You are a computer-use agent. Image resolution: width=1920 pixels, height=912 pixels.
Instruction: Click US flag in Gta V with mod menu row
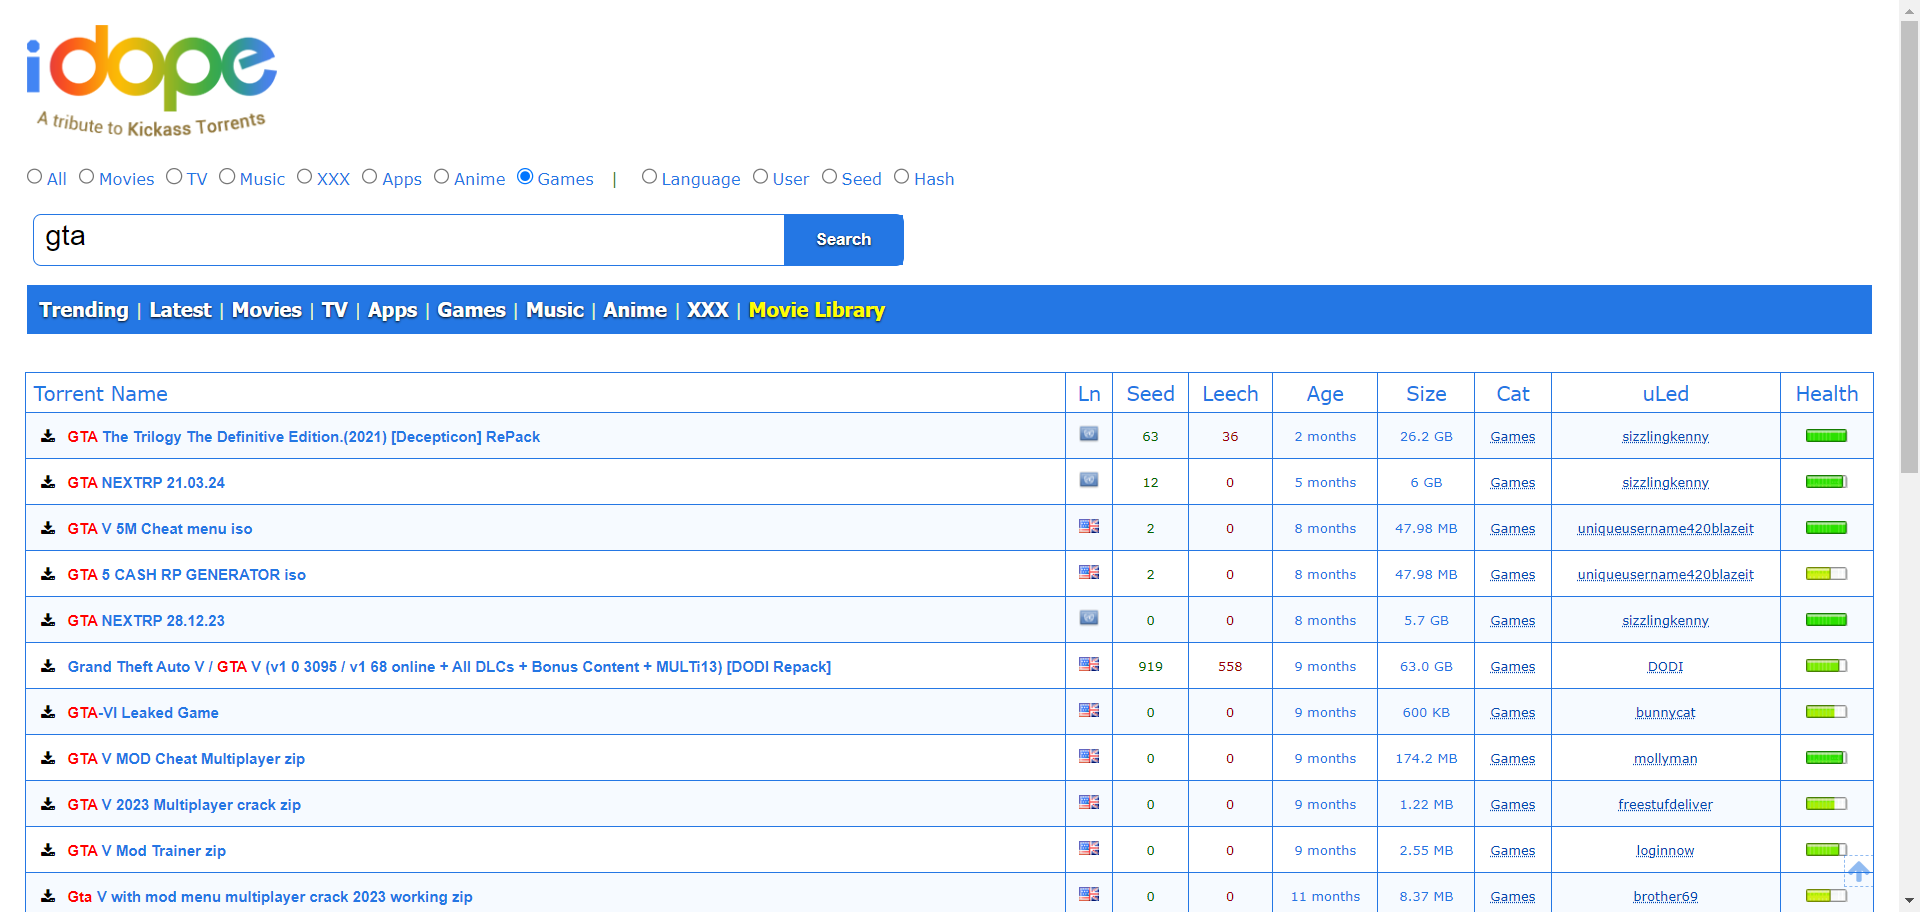coord(1089,894)
